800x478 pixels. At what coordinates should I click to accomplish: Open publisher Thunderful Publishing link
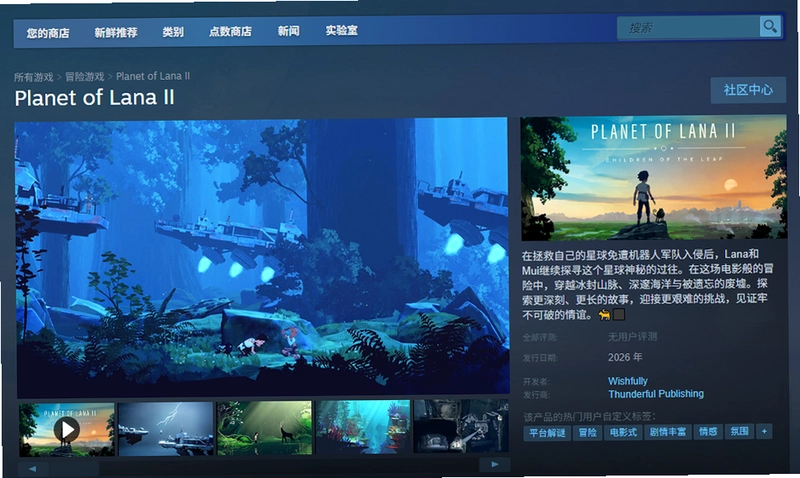click(x=656, y=394)
